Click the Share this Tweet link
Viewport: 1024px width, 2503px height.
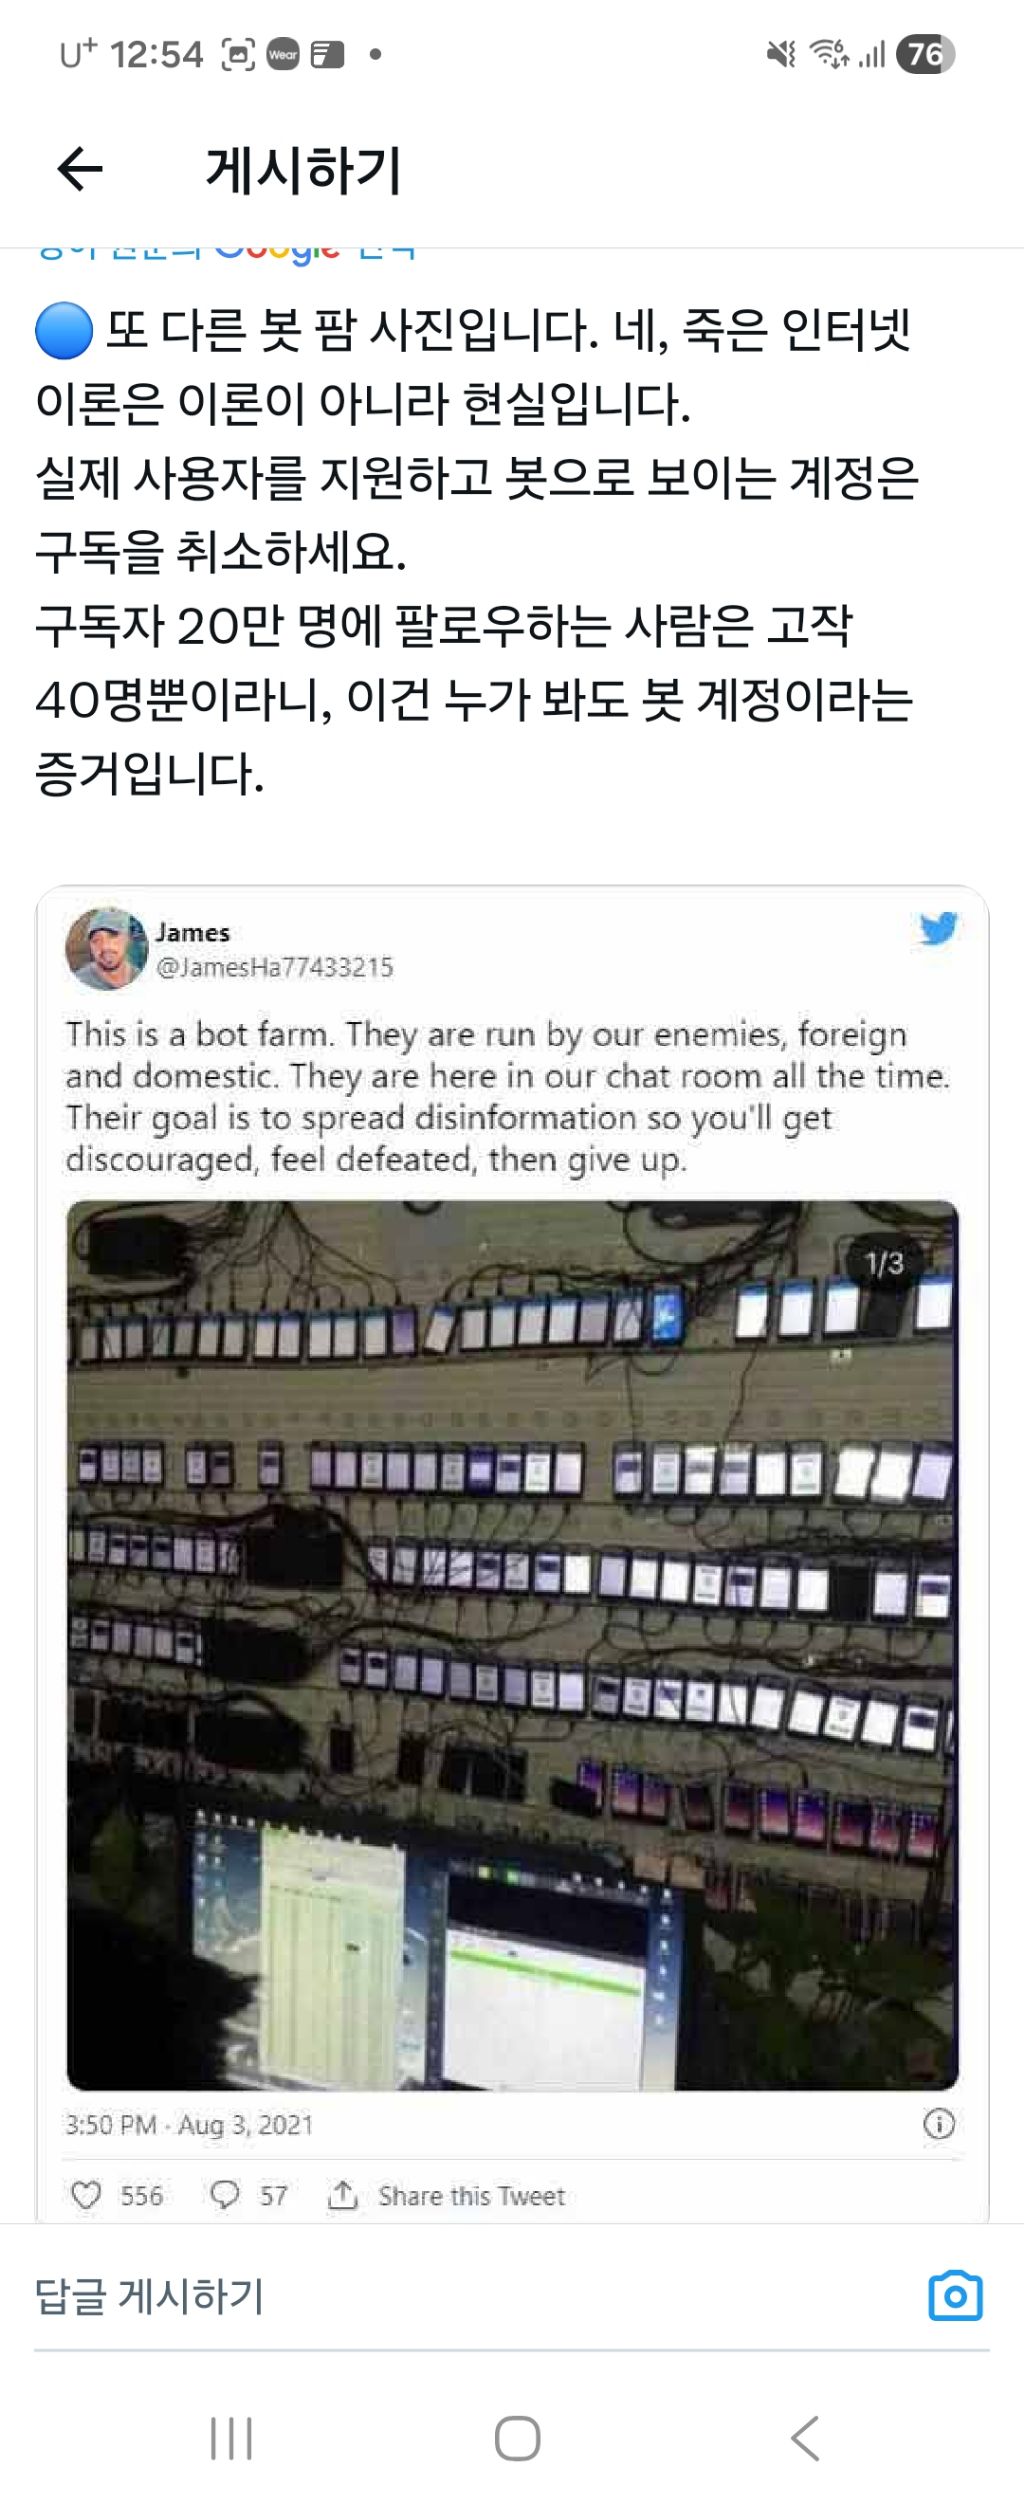(471, 2196)
